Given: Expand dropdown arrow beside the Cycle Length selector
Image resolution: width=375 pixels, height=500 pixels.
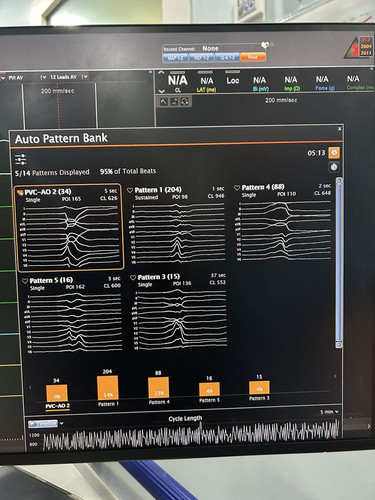Looking at the screenshot, I should (62, 423).
